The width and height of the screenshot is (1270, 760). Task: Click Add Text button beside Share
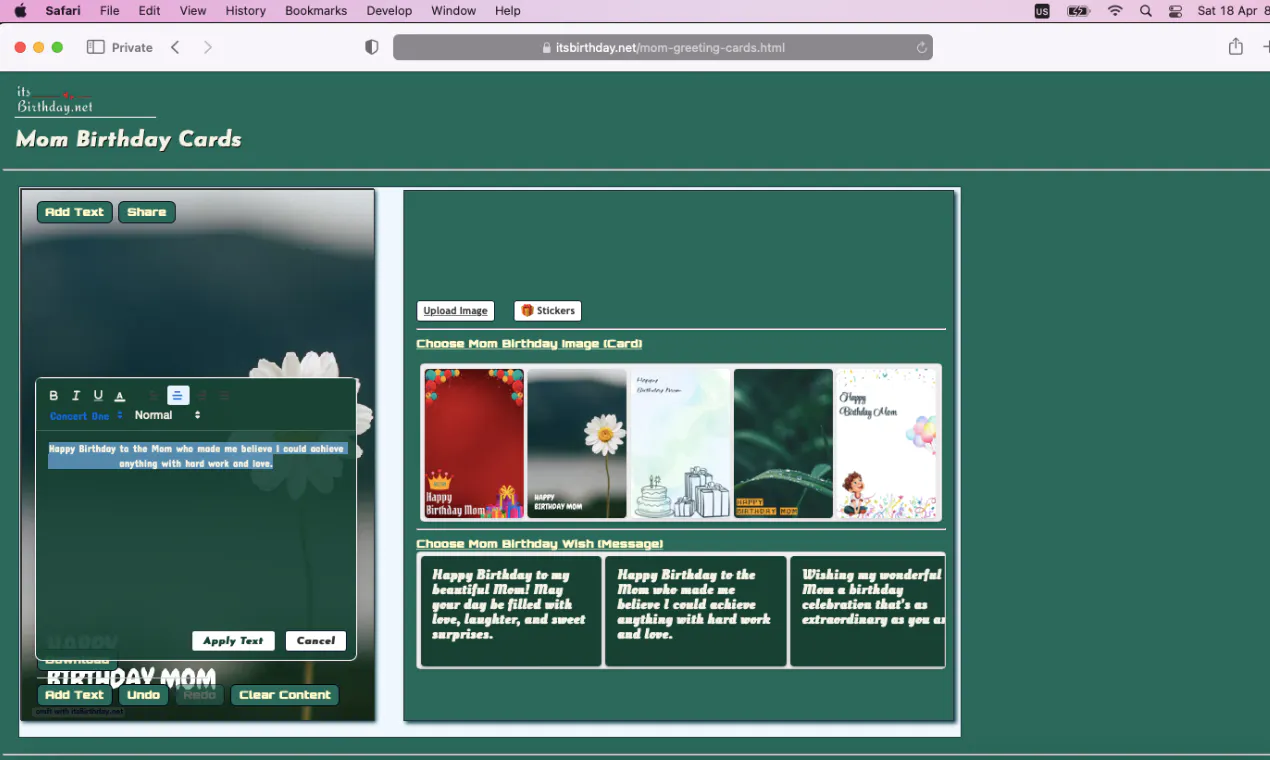[x=75, y=212]
